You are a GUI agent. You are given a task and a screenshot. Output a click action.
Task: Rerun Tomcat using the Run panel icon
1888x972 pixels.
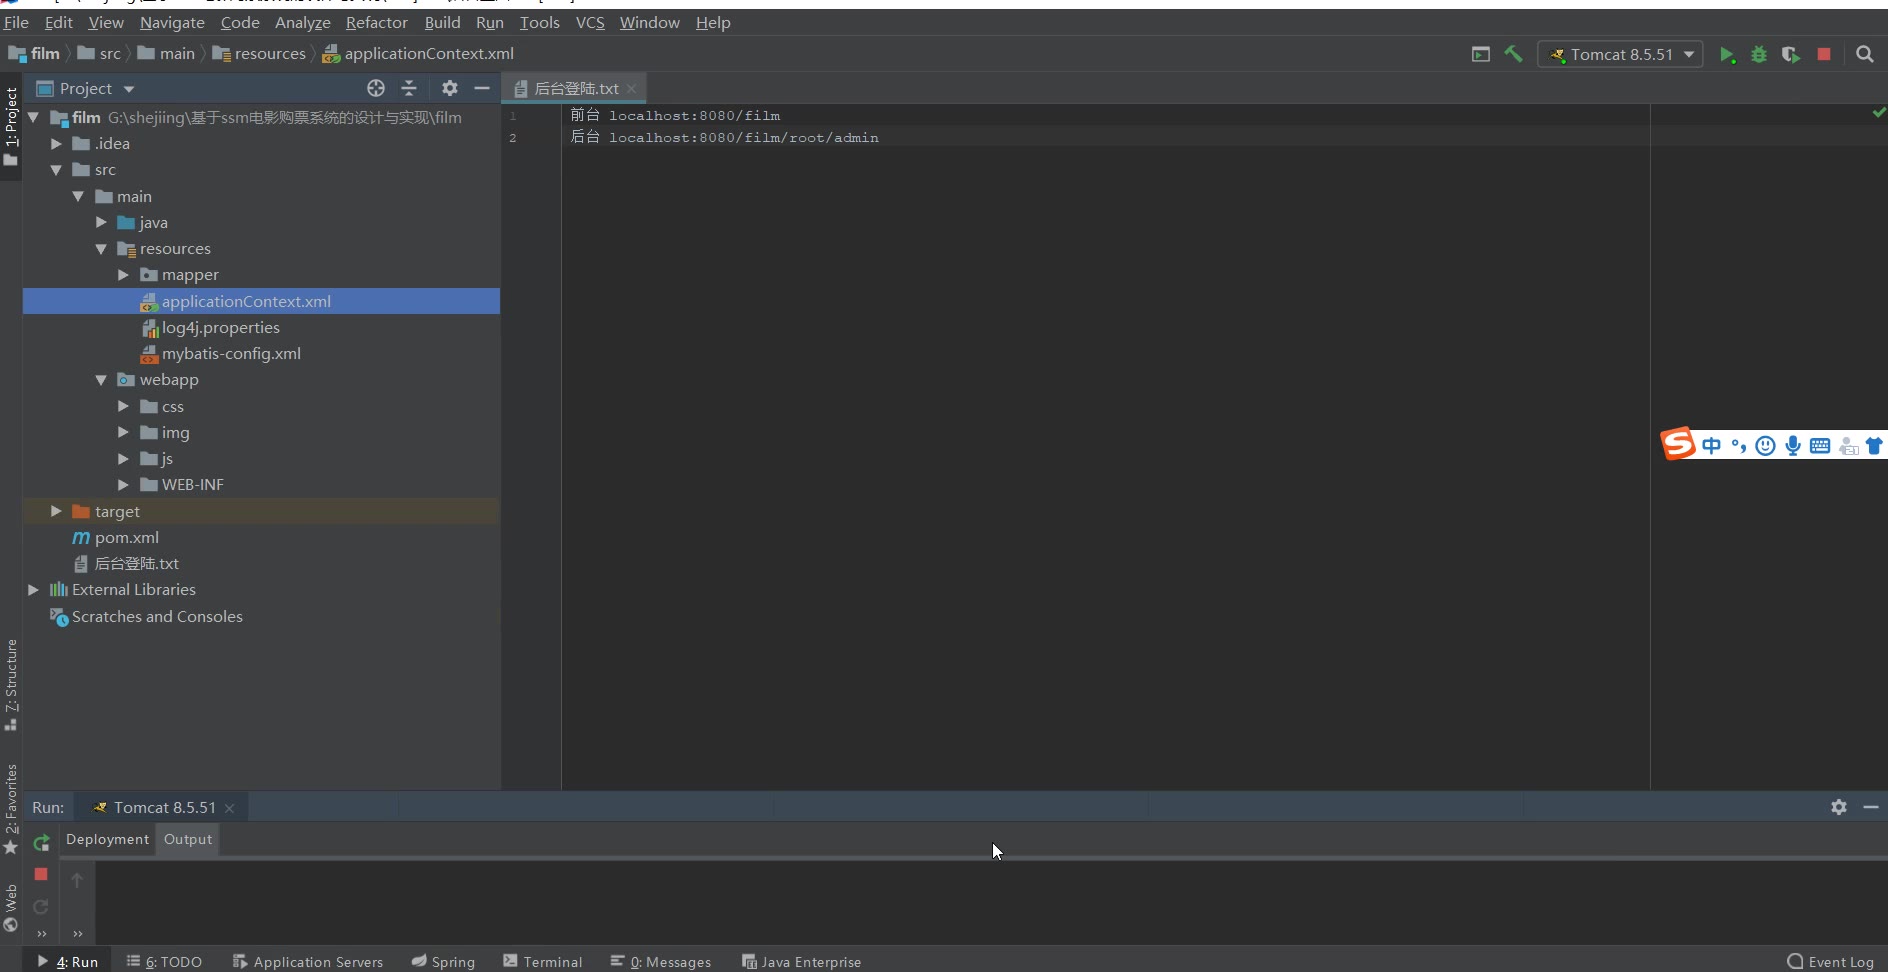(x=41, y=843)
